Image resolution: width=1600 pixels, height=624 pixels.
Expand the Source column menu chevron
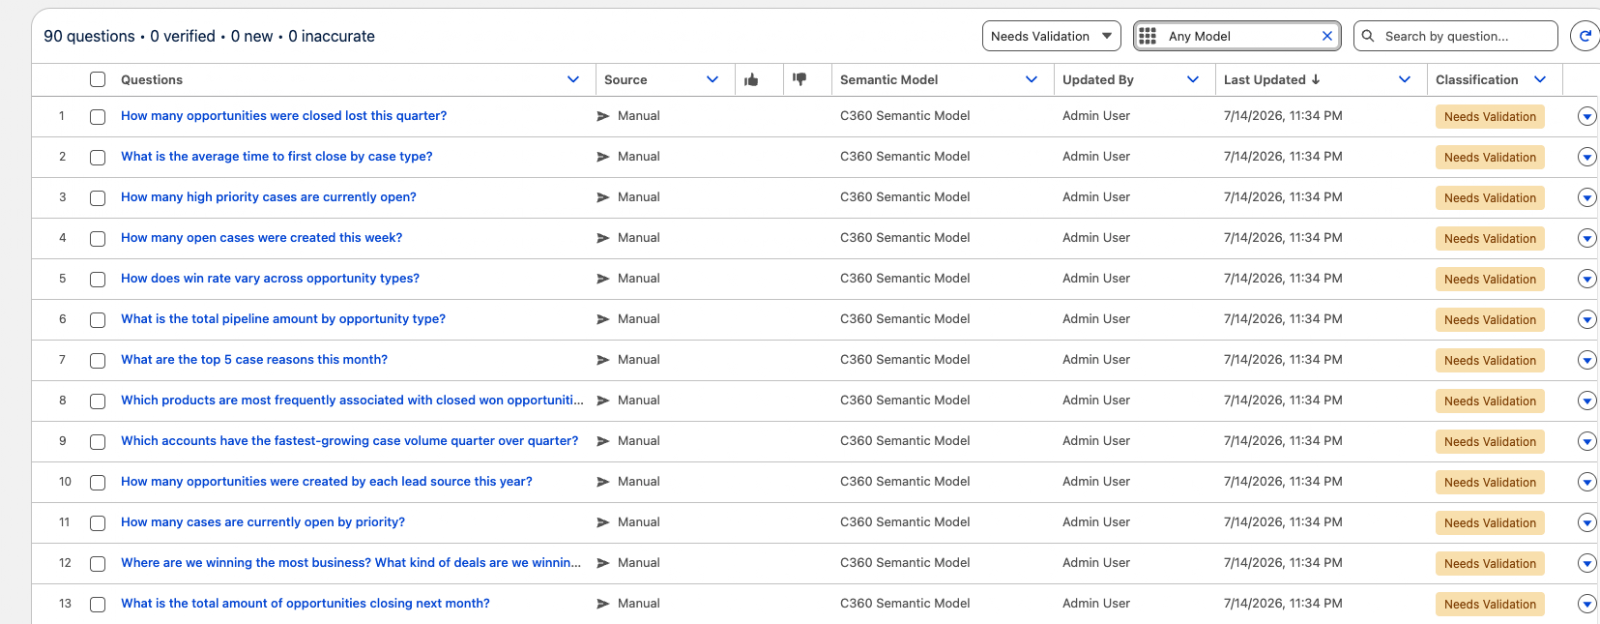712,79
